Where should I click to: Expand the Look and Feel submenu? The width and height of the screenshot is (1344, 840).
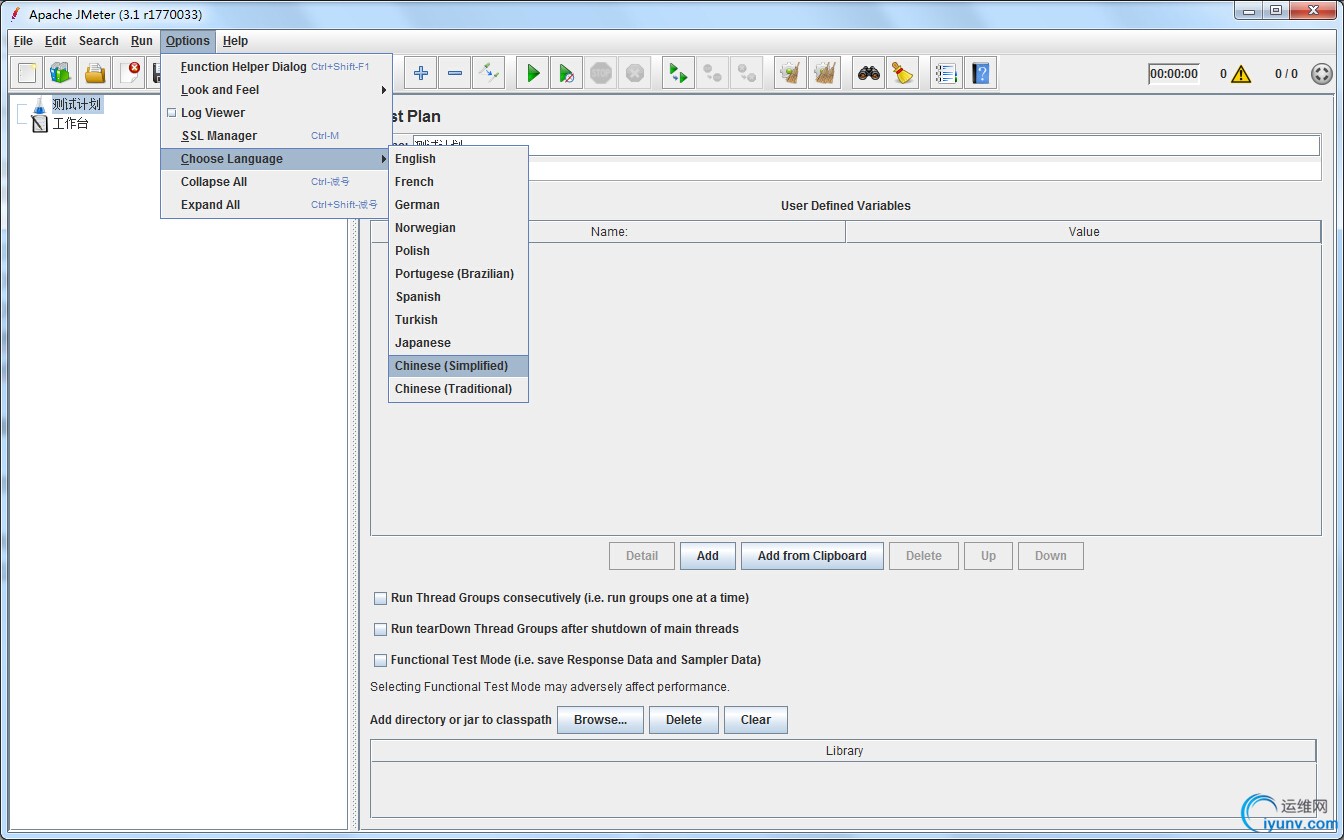tap(276, 90)
